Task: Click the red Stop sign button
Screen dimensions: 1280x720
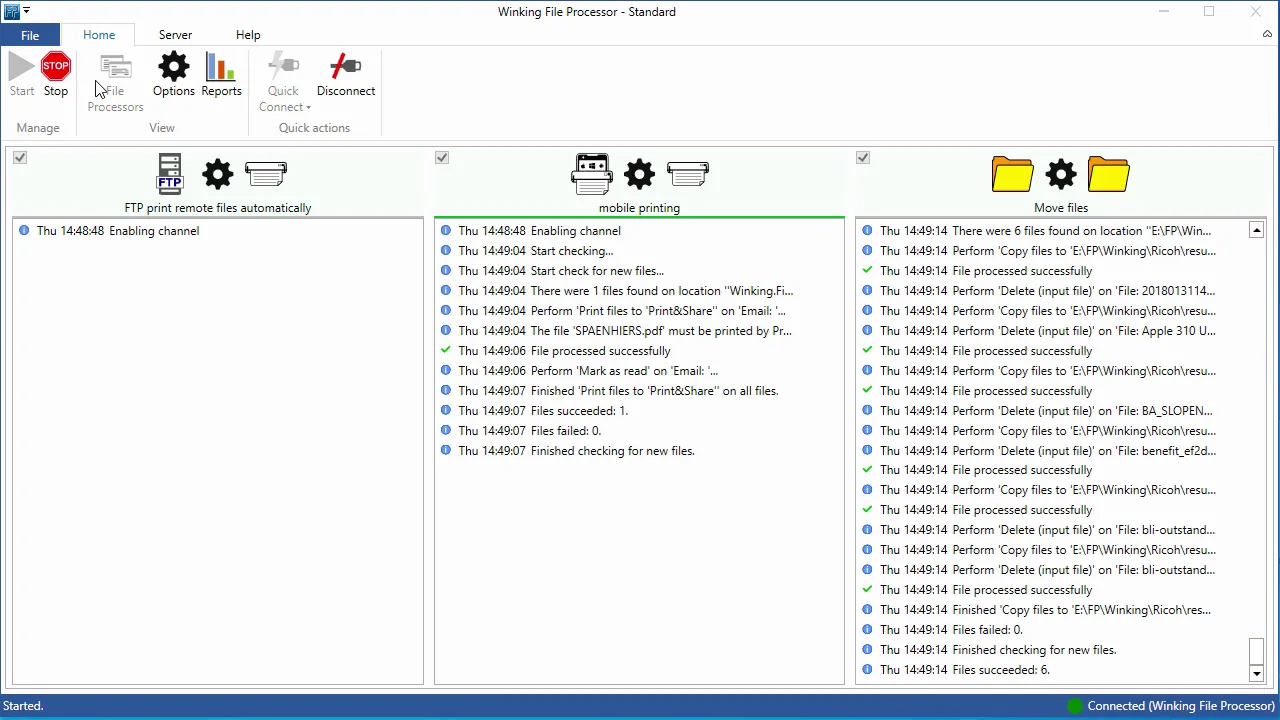Action: coord(56,67)
